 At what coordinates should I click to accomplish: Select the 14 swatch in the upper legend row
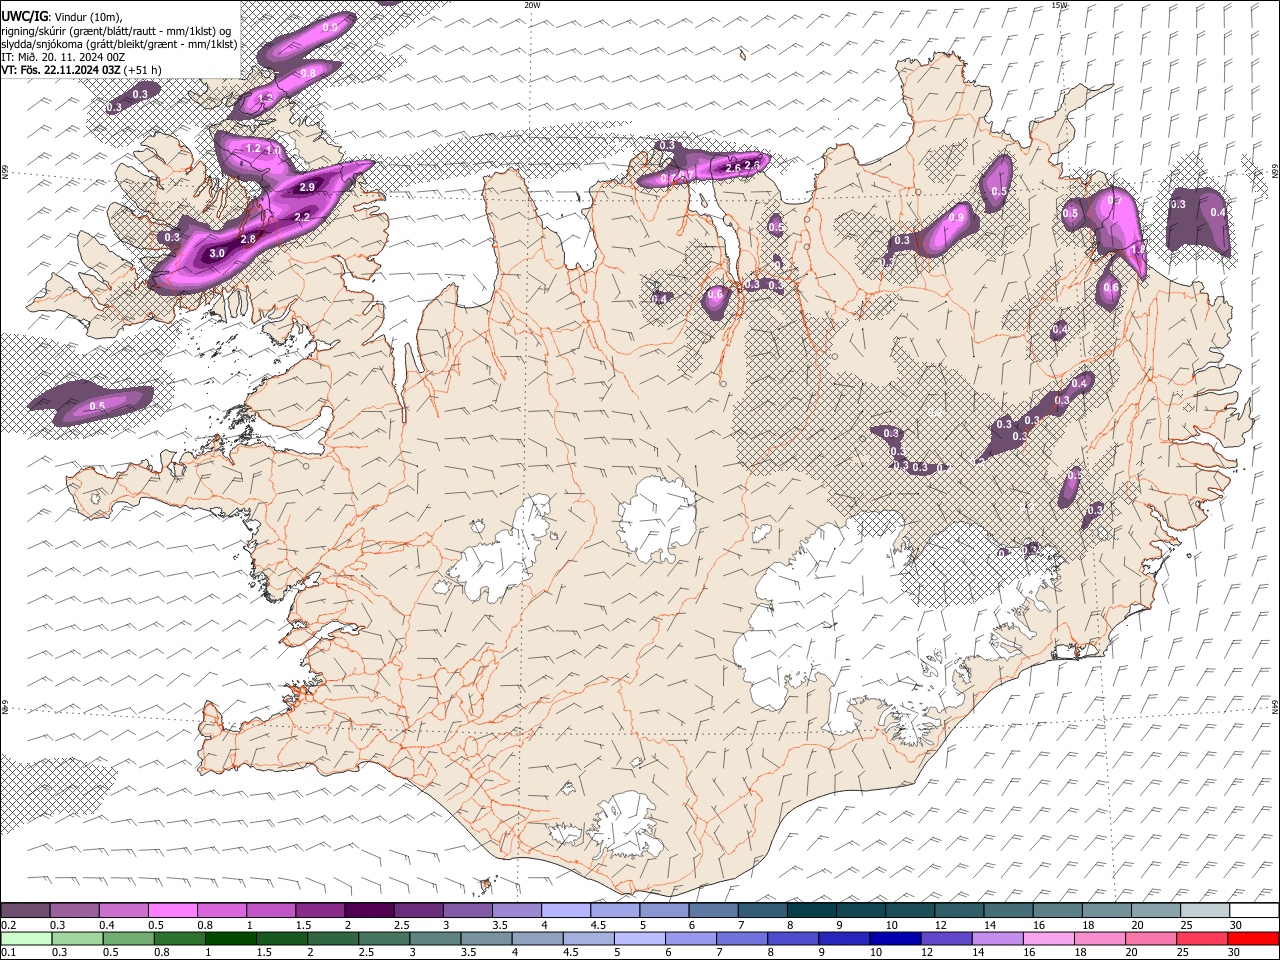pos(1008,910)
